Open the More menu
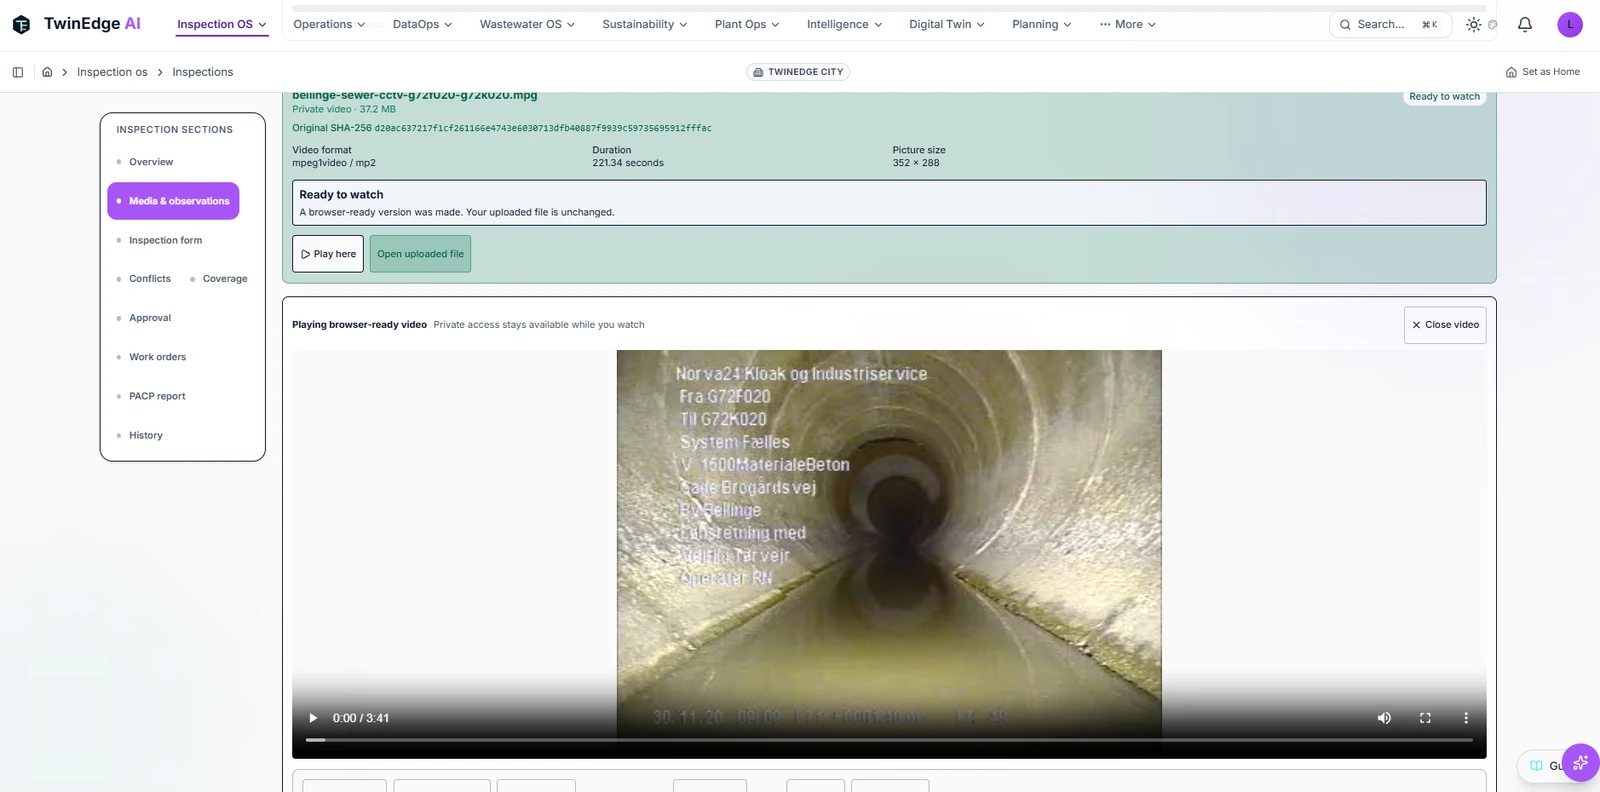Screen dimensions: 1600x792 [x=1128, y=25]
